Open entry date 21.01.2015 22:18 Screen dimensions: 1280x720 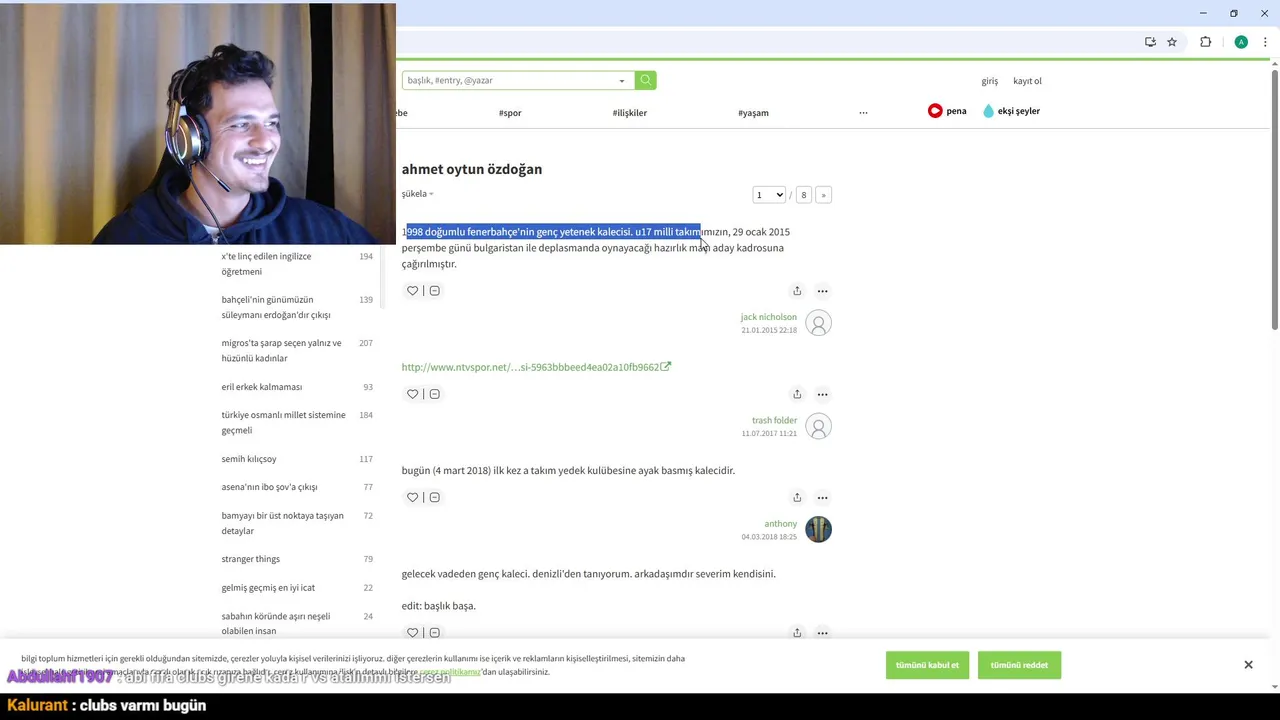point(769,330)
